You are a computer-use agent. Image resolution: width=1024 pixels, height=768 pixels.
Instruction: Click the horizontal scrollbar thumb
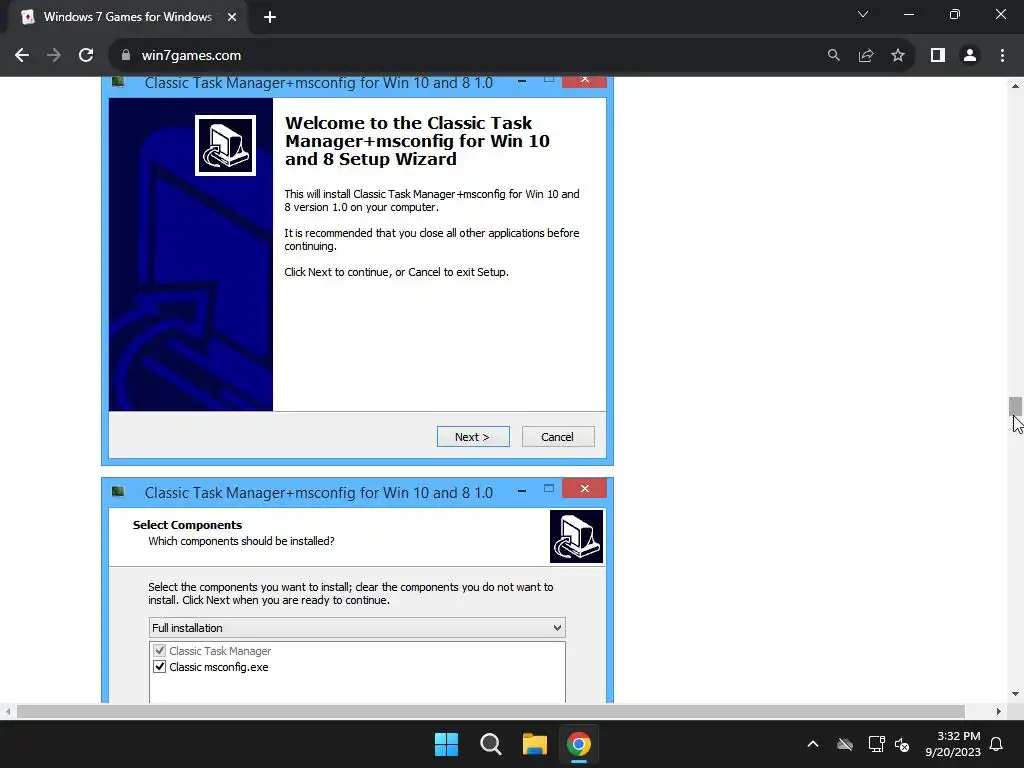[x=490, y=711]
